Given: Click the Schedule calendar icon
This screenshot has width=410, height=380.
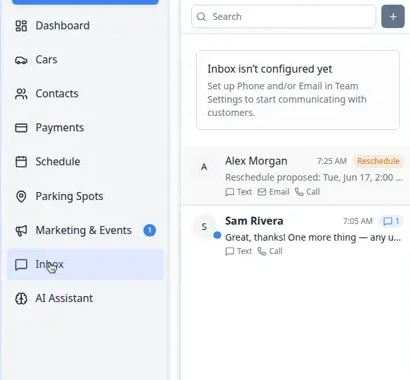Looking at the screenshot, I should 21,162.
